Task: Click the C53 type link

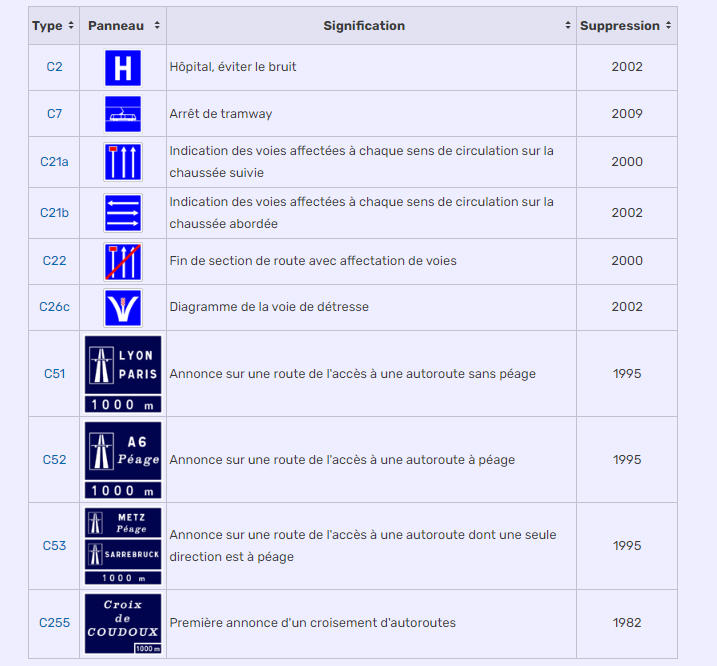Action: coord(54,546)
